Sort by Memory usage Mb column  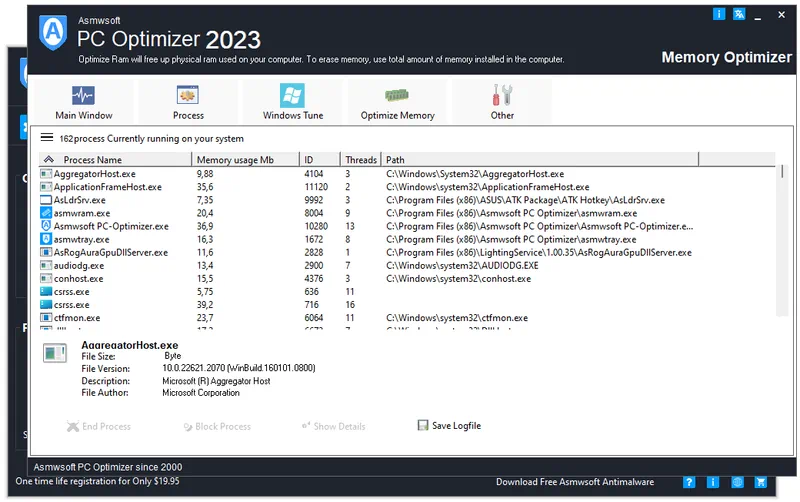pyautogui.click(x=245, y=160)
